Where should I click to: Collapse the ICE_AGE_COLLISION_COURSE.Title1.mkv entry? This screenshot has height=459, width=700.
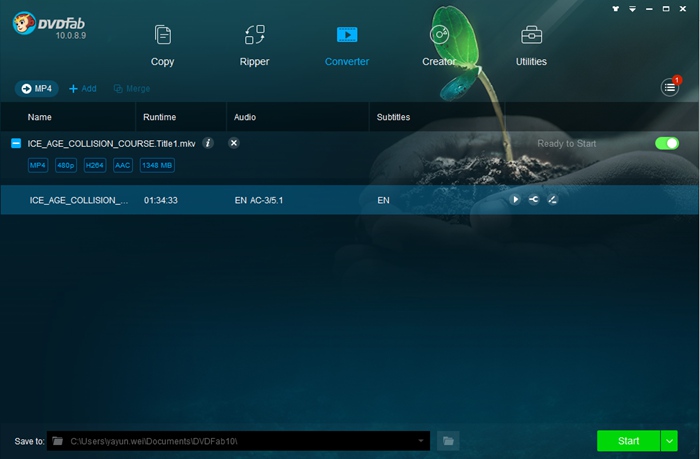pos(16,143)
